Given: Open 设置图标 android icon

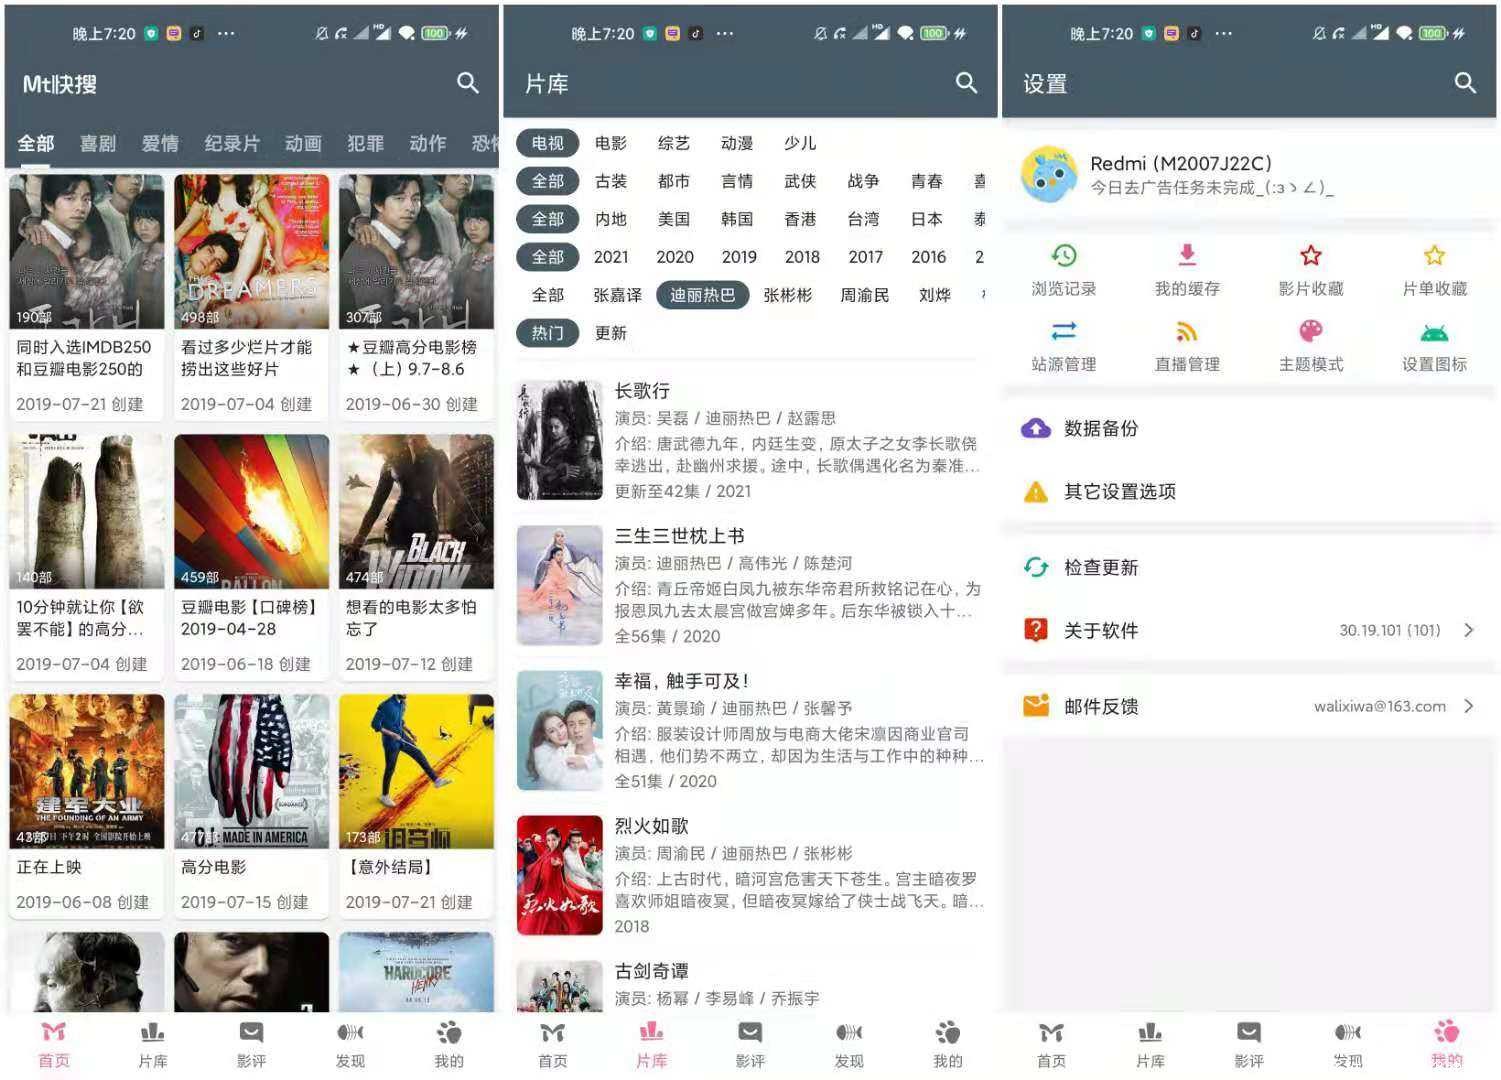Looking at the screenshot, I should click(x=1434, y=332).
